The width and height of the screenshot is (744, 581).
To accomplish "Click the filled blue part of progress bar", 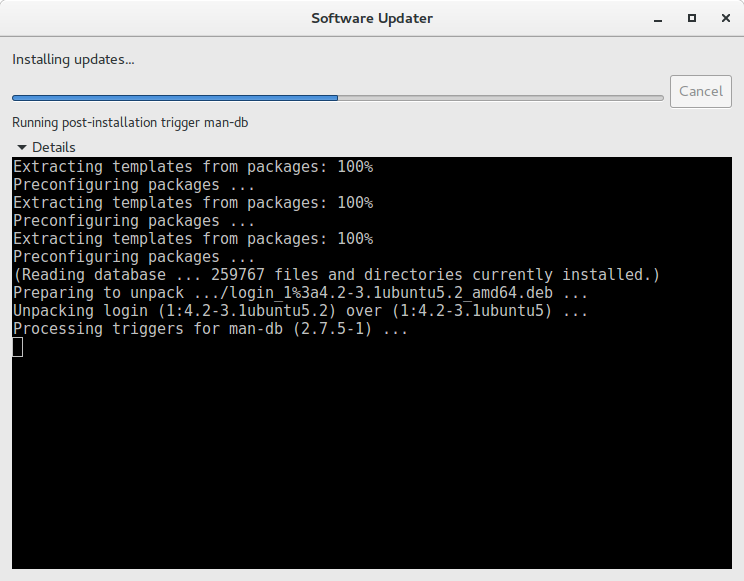I will [x=175, y=98].
